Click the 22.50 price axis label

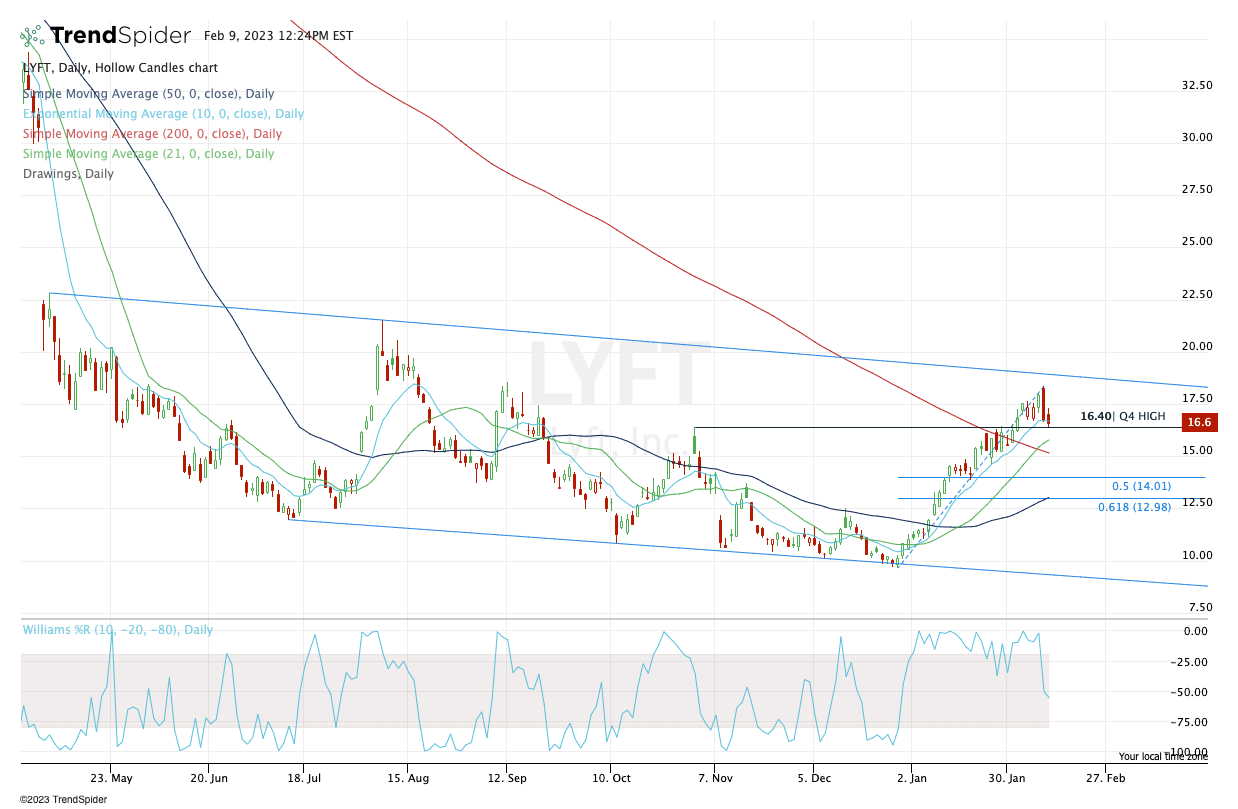(x=1197, y=294)
